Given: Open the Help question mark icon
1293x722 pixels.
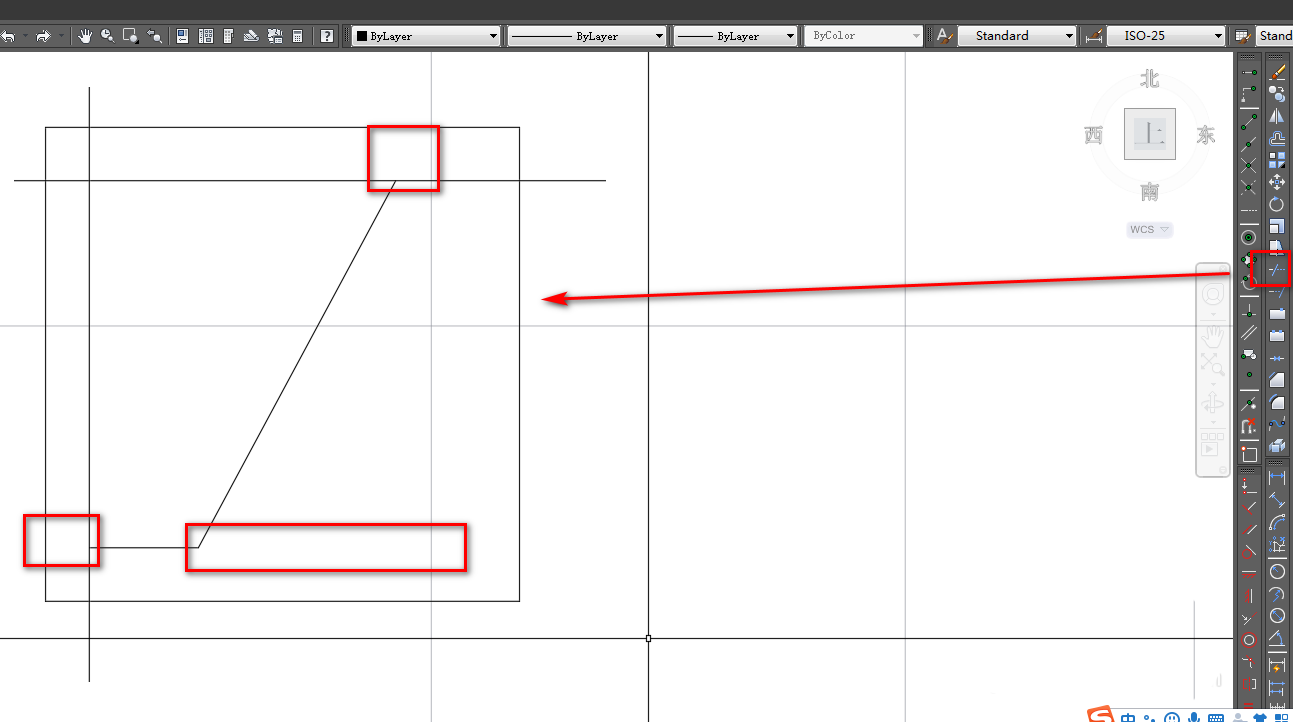Looking at the screenshot, I should pyautogui.click(x=327, y=36).
